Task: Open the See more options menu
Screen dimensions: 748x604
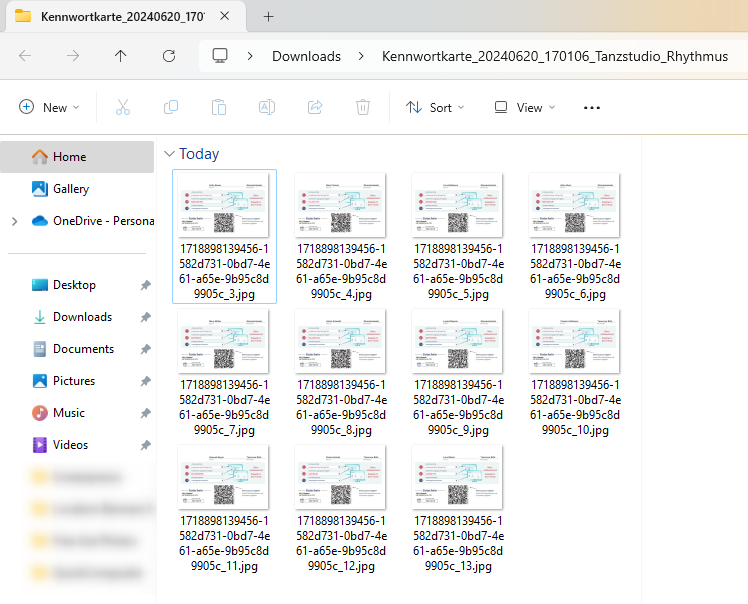Action: click(x=592, y=108)
